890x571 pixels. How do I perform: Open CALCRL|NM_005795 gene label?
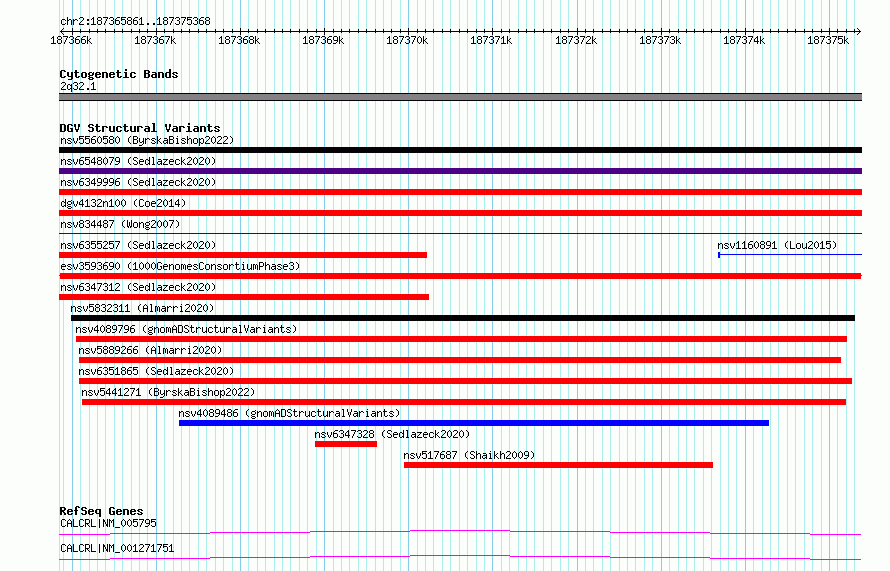(108, 523)
